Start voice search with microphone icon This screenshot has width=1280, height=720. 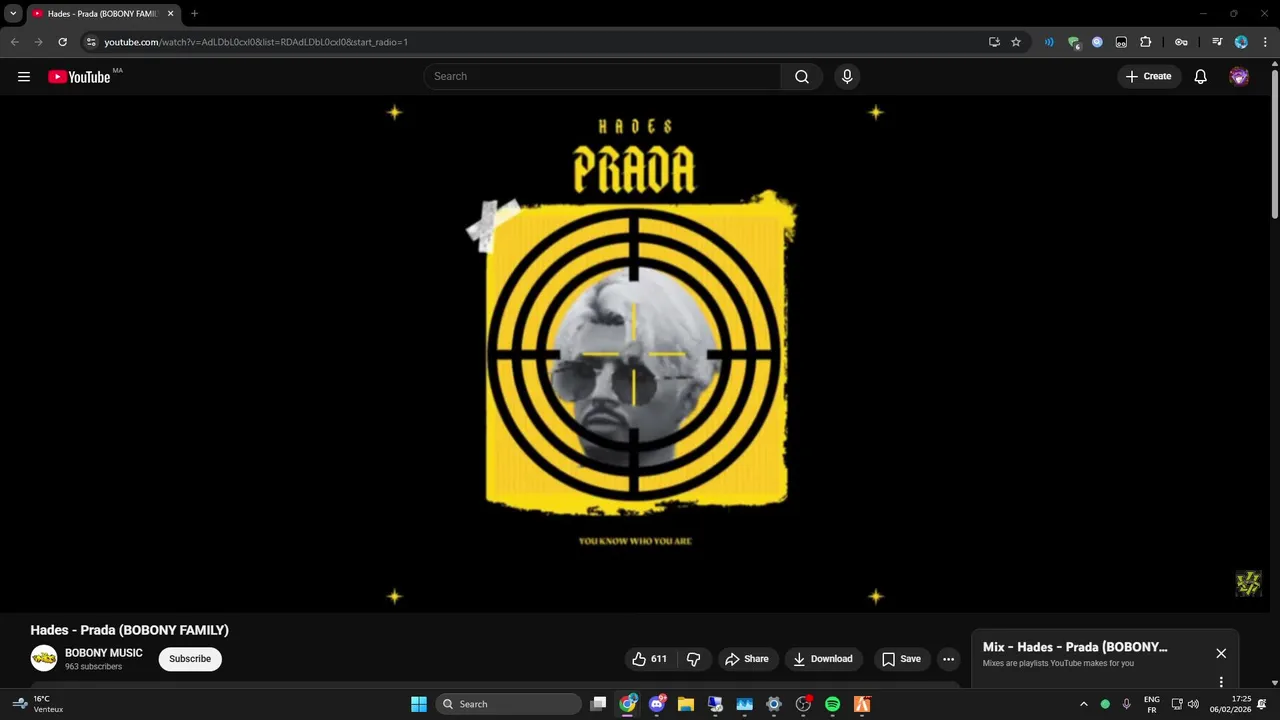[x=847, y=76]
